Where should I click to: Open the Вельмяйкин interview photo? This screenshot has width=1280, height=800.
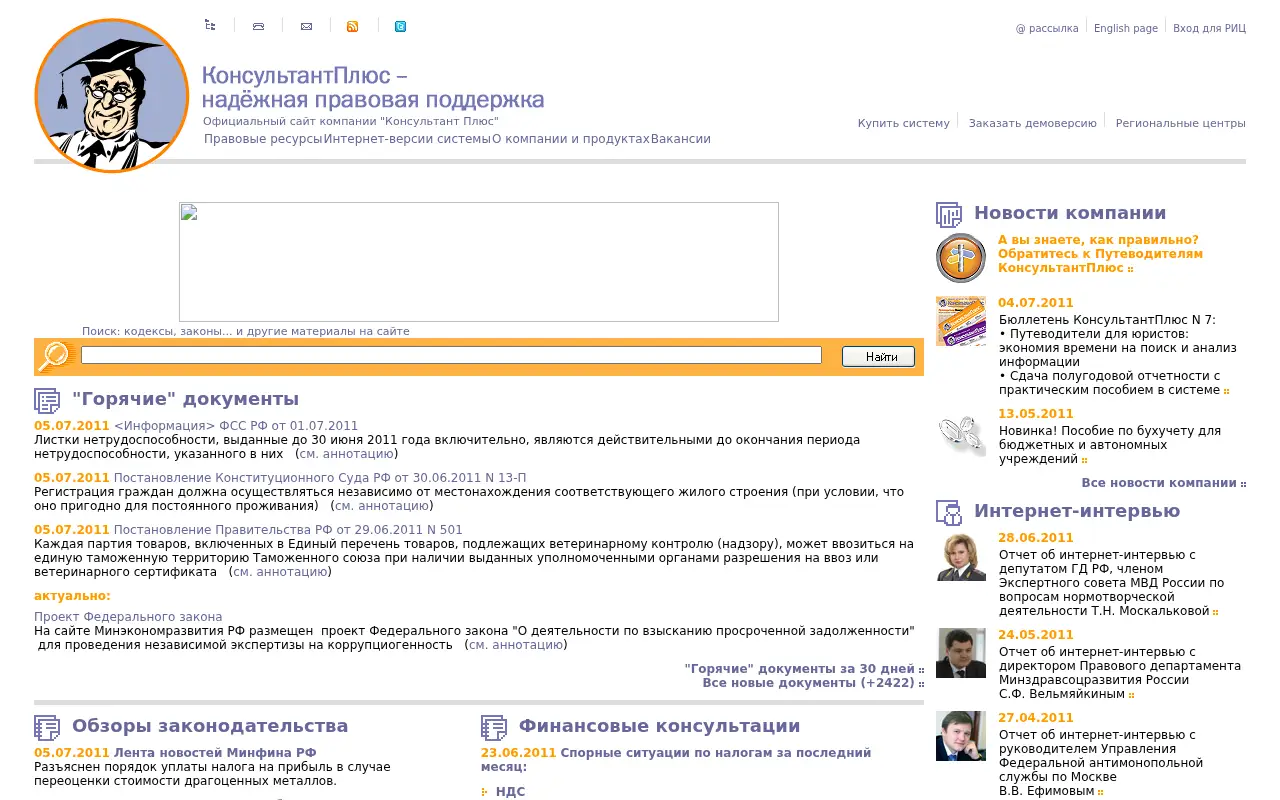[x=961, y=653]
